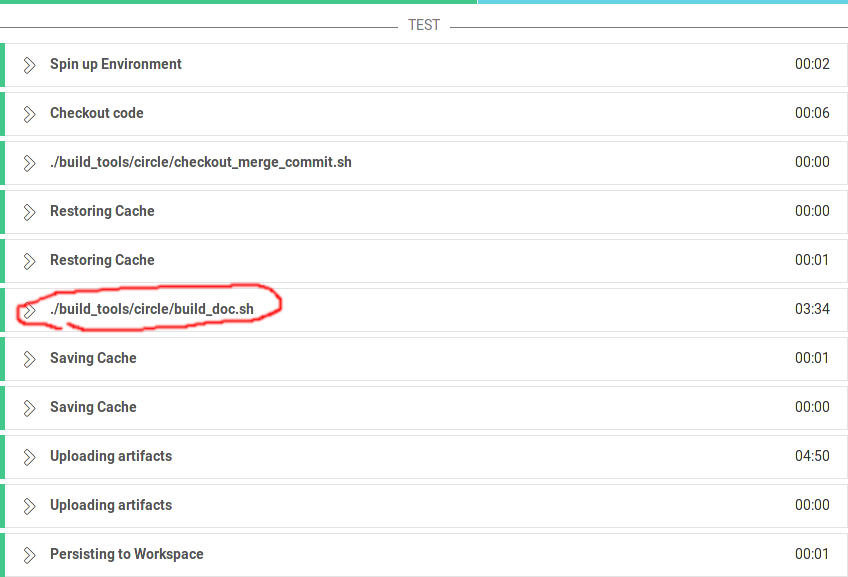Expand the checkout_merge_commit.sh step chevron
The image size is (848, 577).
coord(29,163)
